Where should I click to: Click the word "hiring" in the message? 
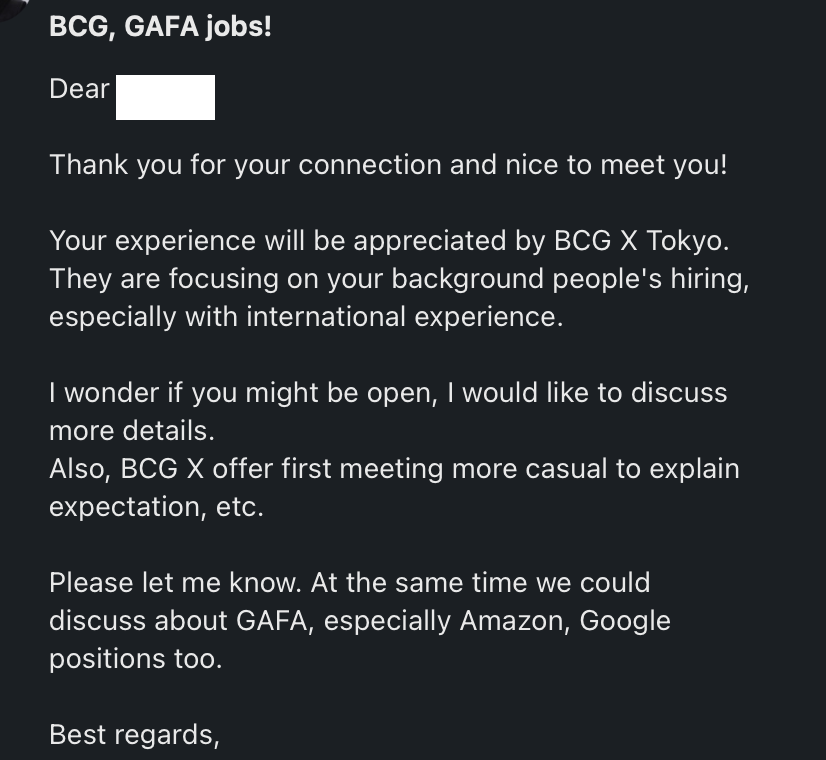pyautogui.click(x=706, y=279)
